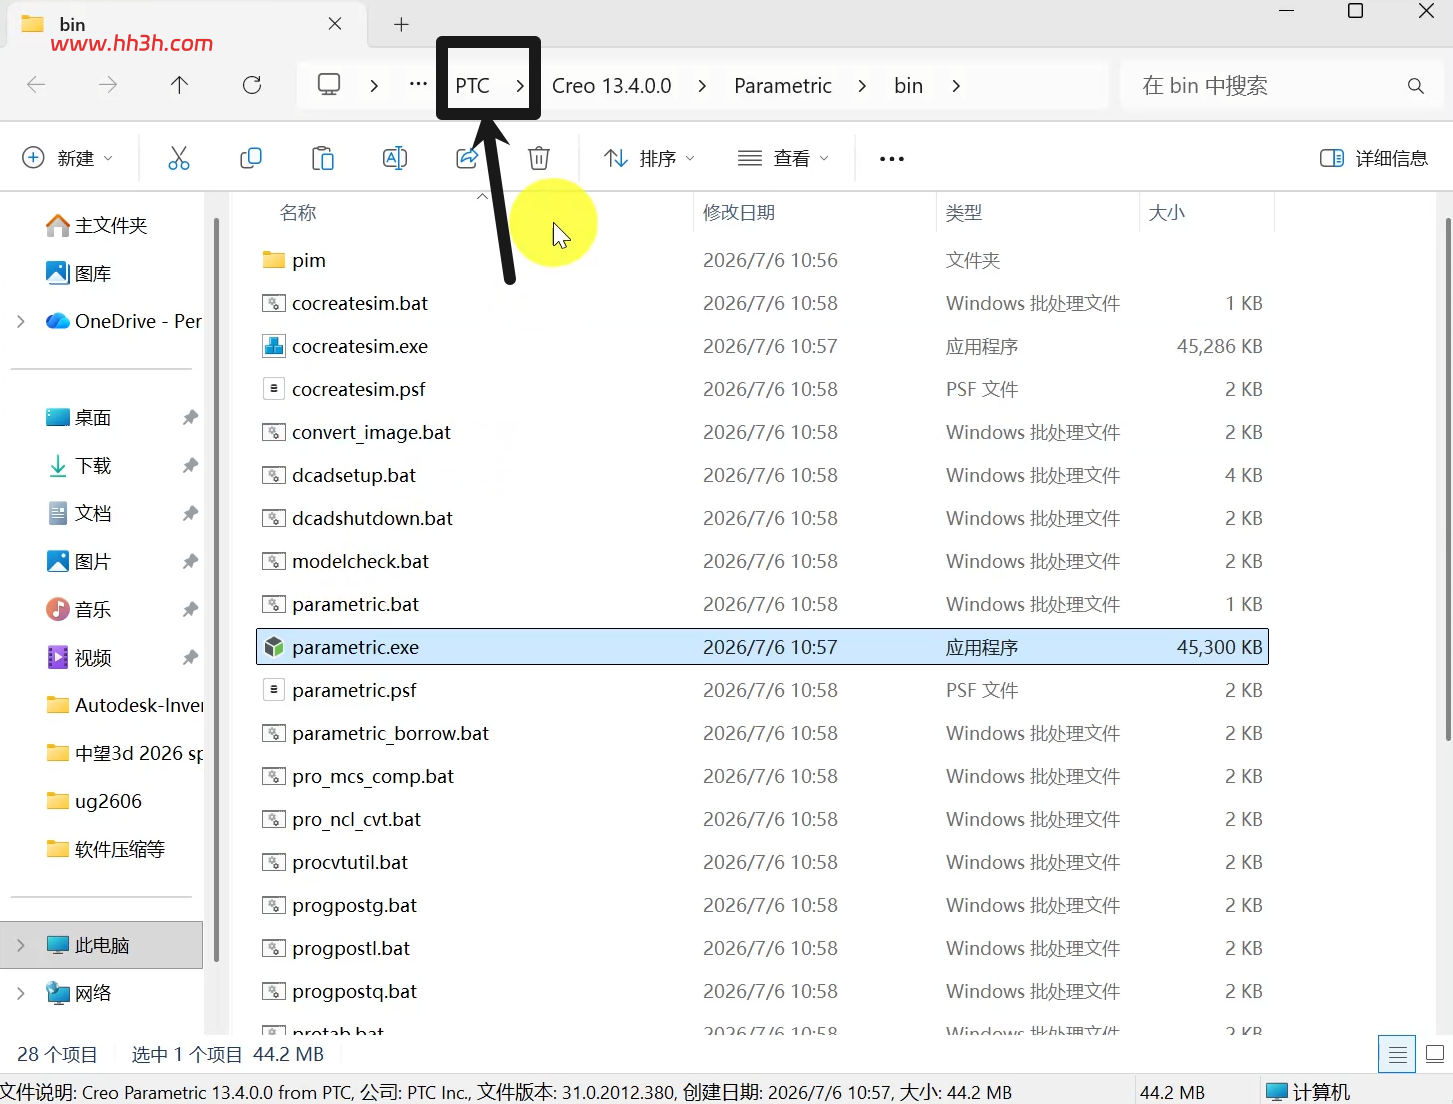The image size is (1453, 1104).
Task: Click the Paste clipboard icon
Action: pyautogui.click(x=323, y=158)
